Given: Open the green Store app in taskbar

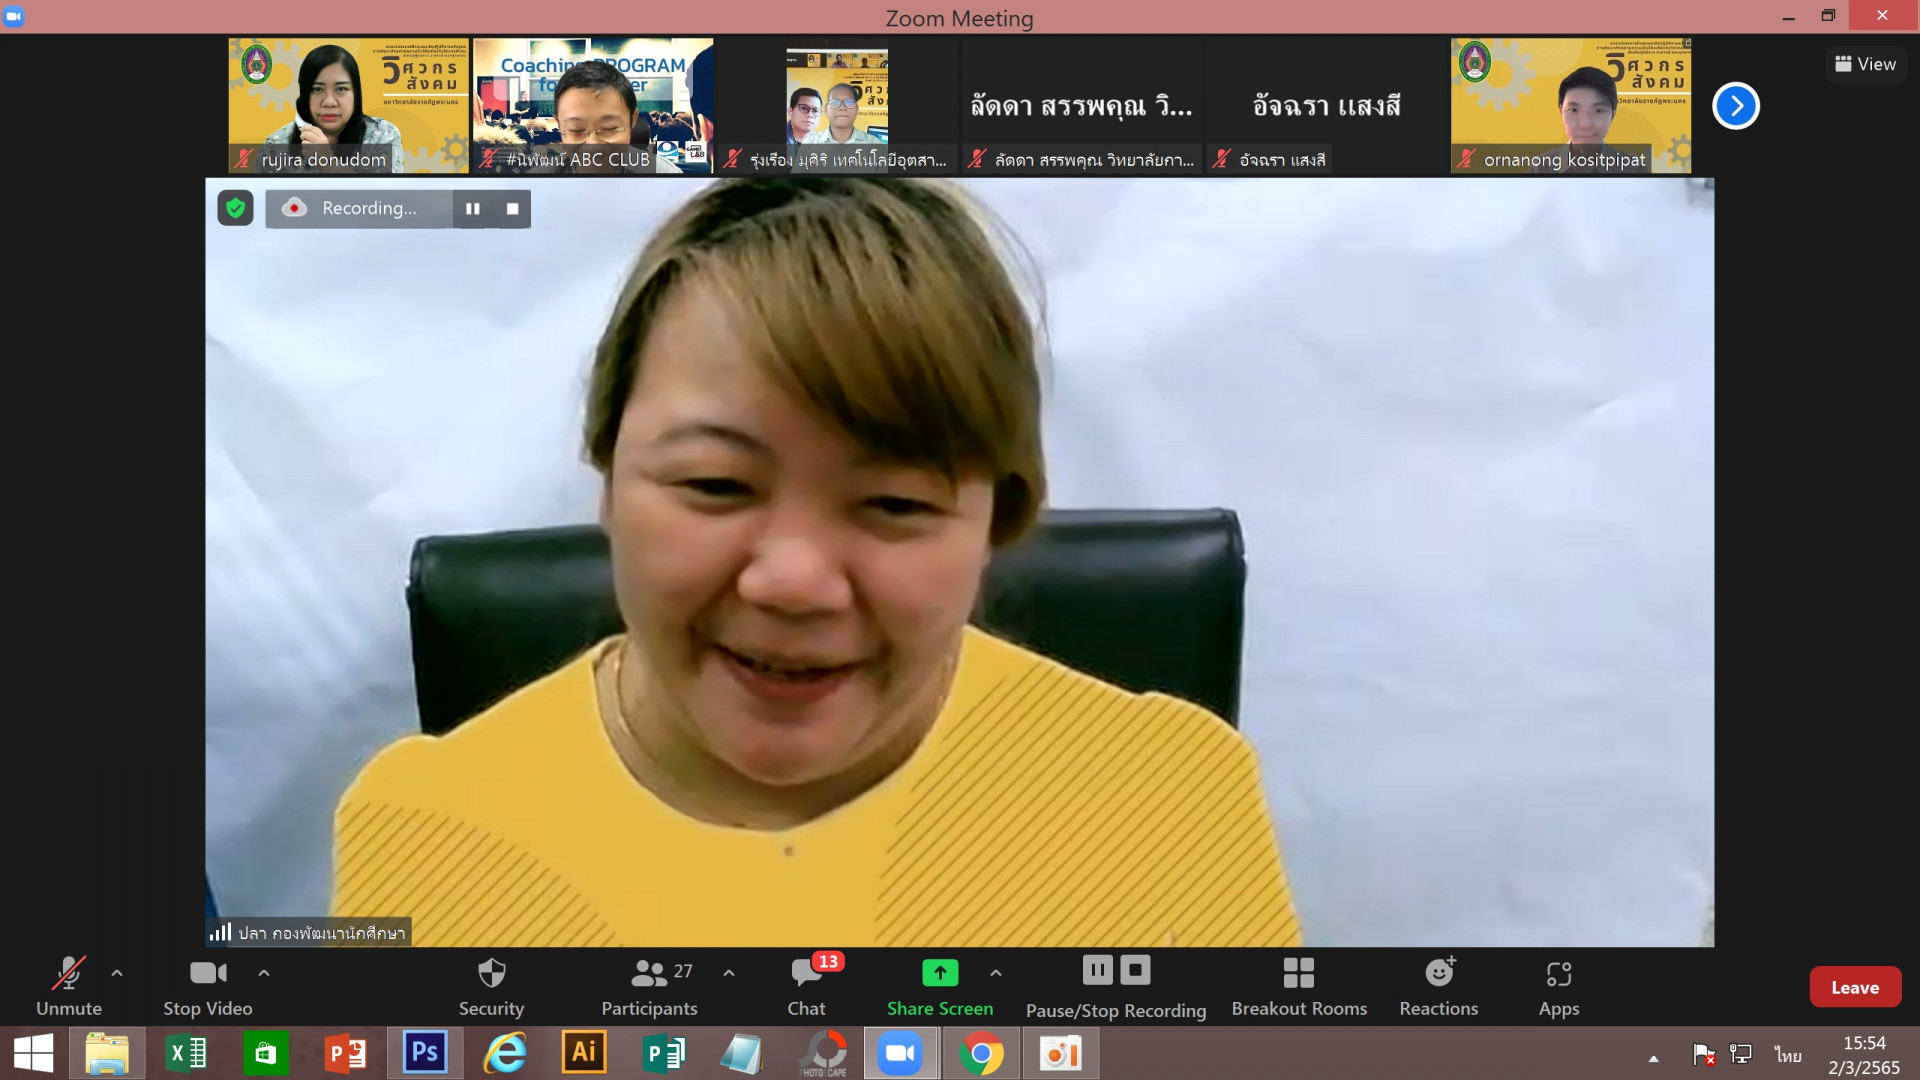Looking at the screenshot, I should coord(265,1054).
